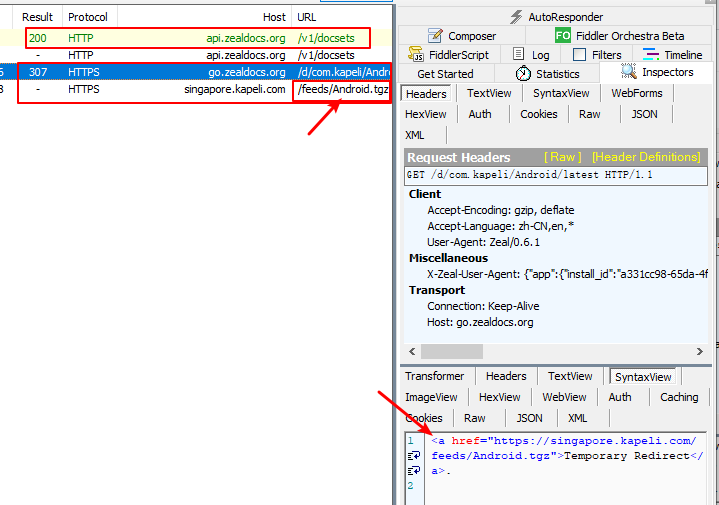Open the request Raw tab
Viewport: 719px width, 505px height.
(590, 114)
